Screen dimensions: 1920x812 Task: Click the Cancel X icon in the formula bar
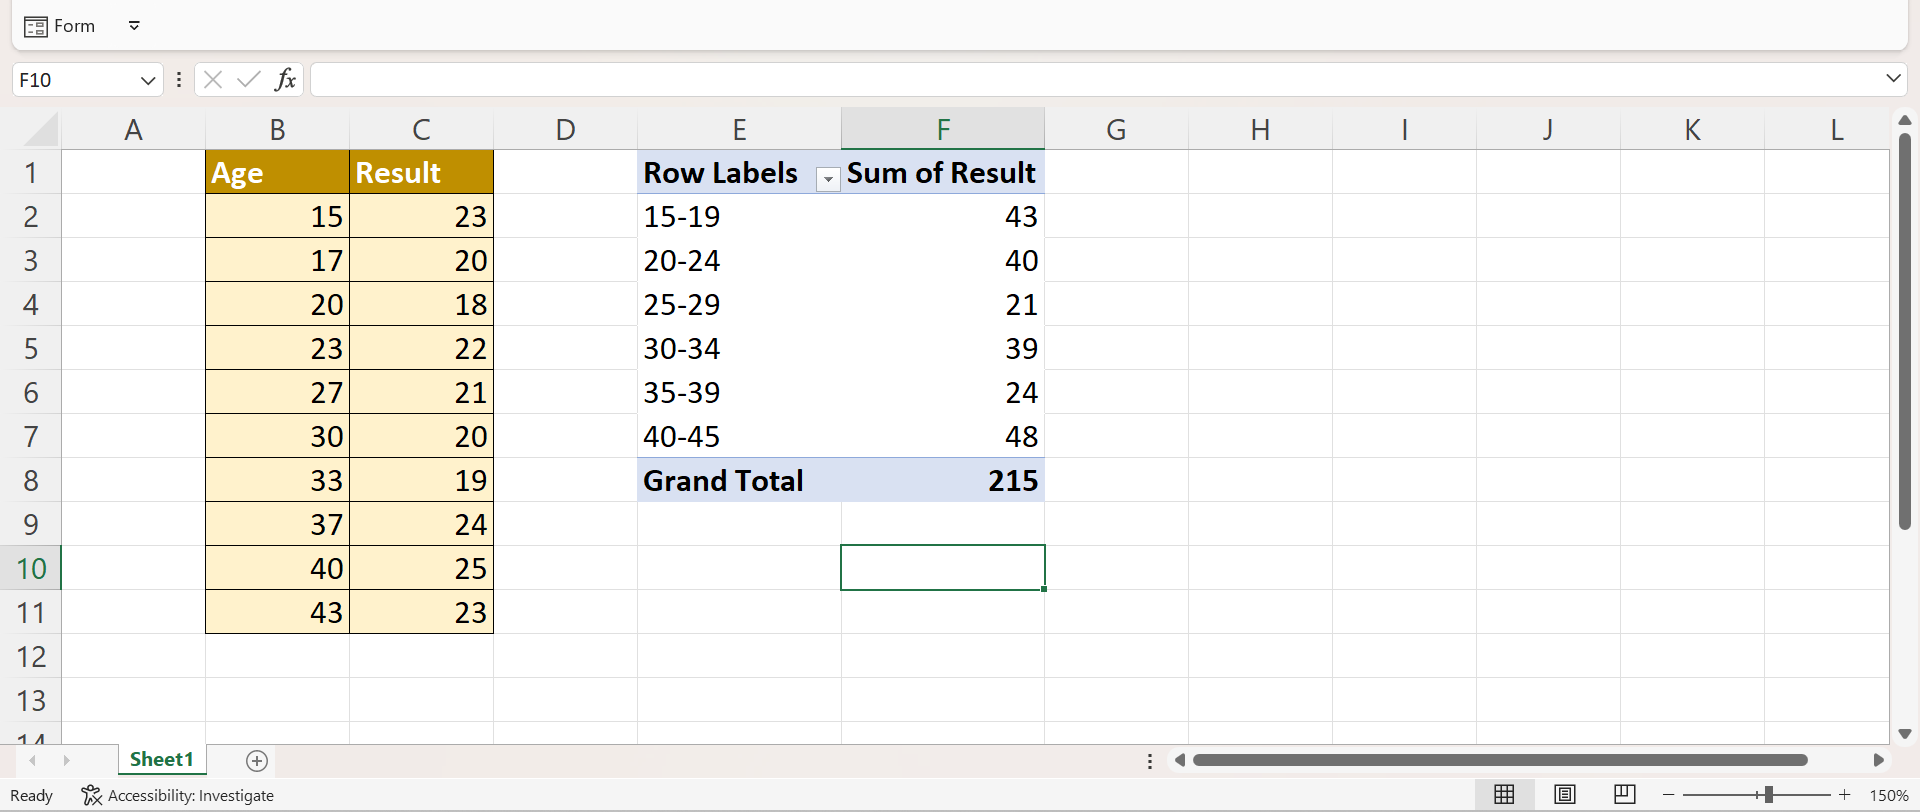pos(212,80)
